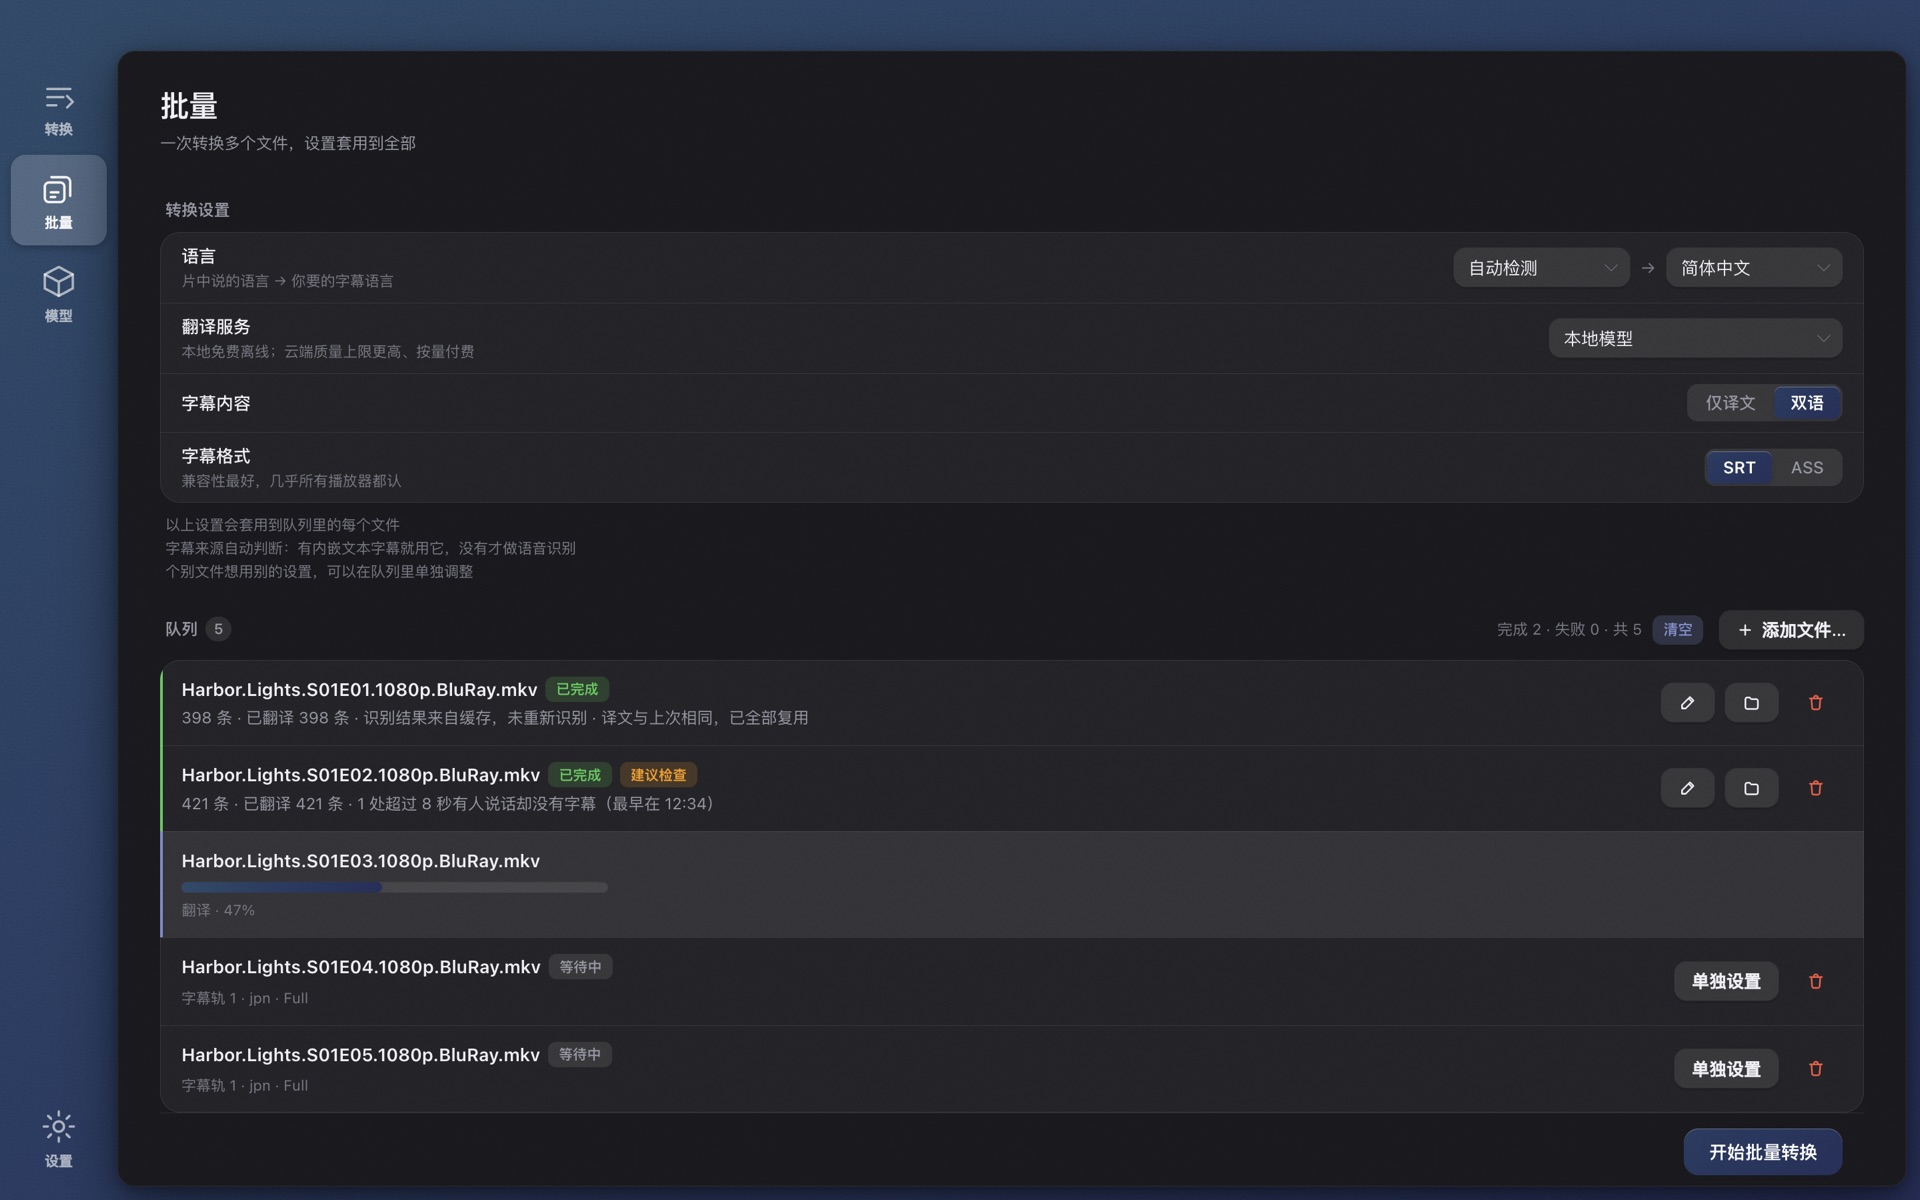Click the pencil edit icon for S01E01
1920x1200 pixels.
pos(1687,703)
